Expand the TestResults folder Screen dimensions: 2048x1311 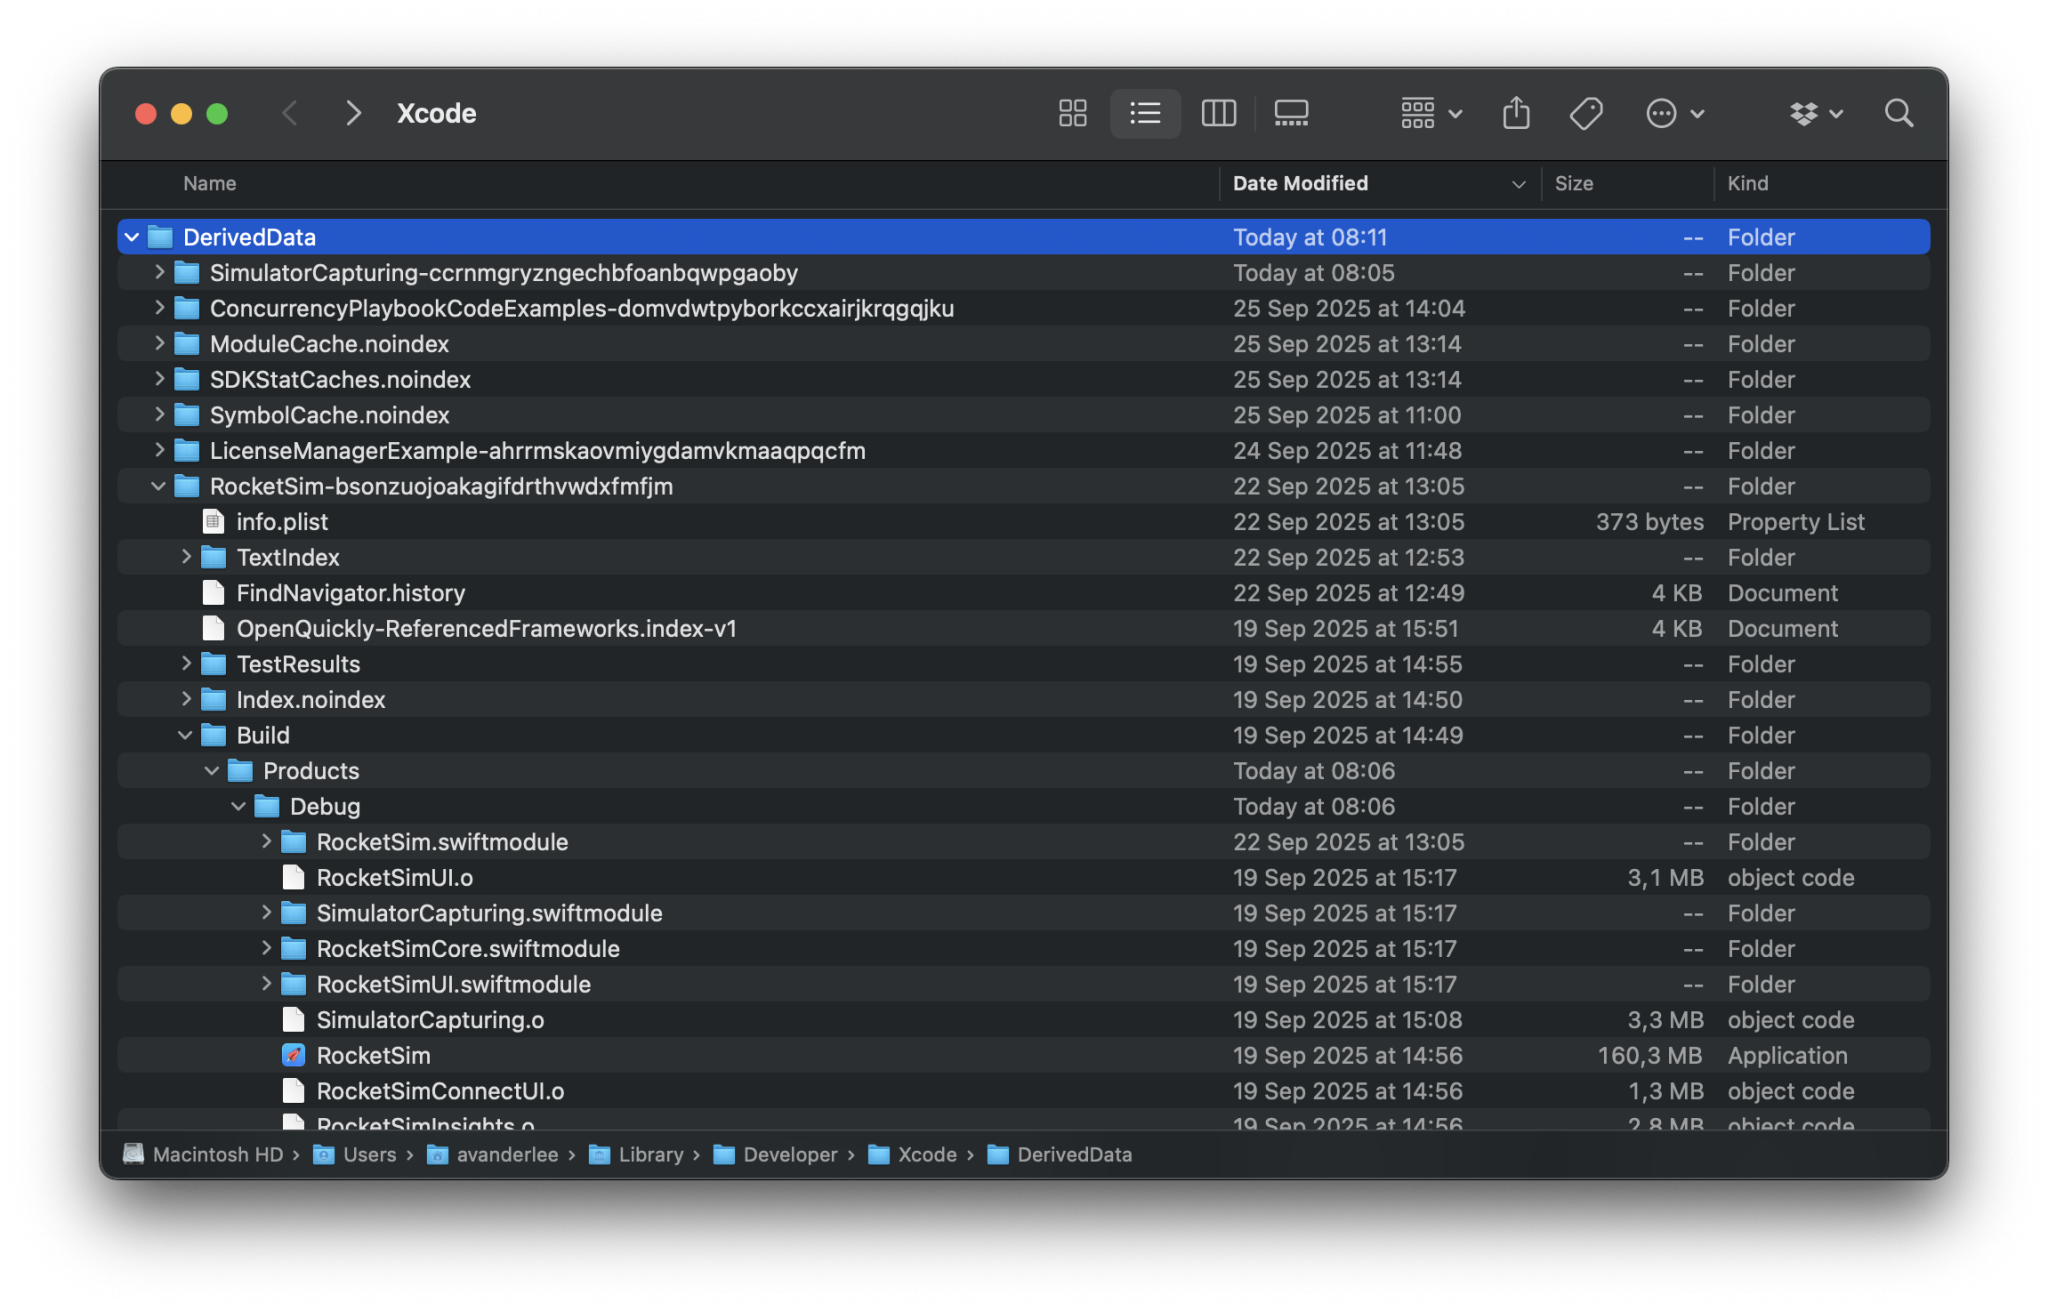click(x=185, y=663)
